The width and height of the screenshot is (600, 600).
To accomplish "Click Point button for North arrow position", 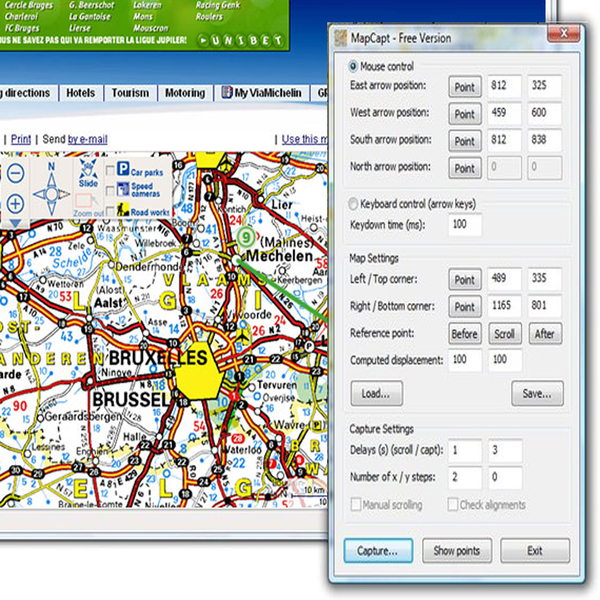I will [465, 168].
